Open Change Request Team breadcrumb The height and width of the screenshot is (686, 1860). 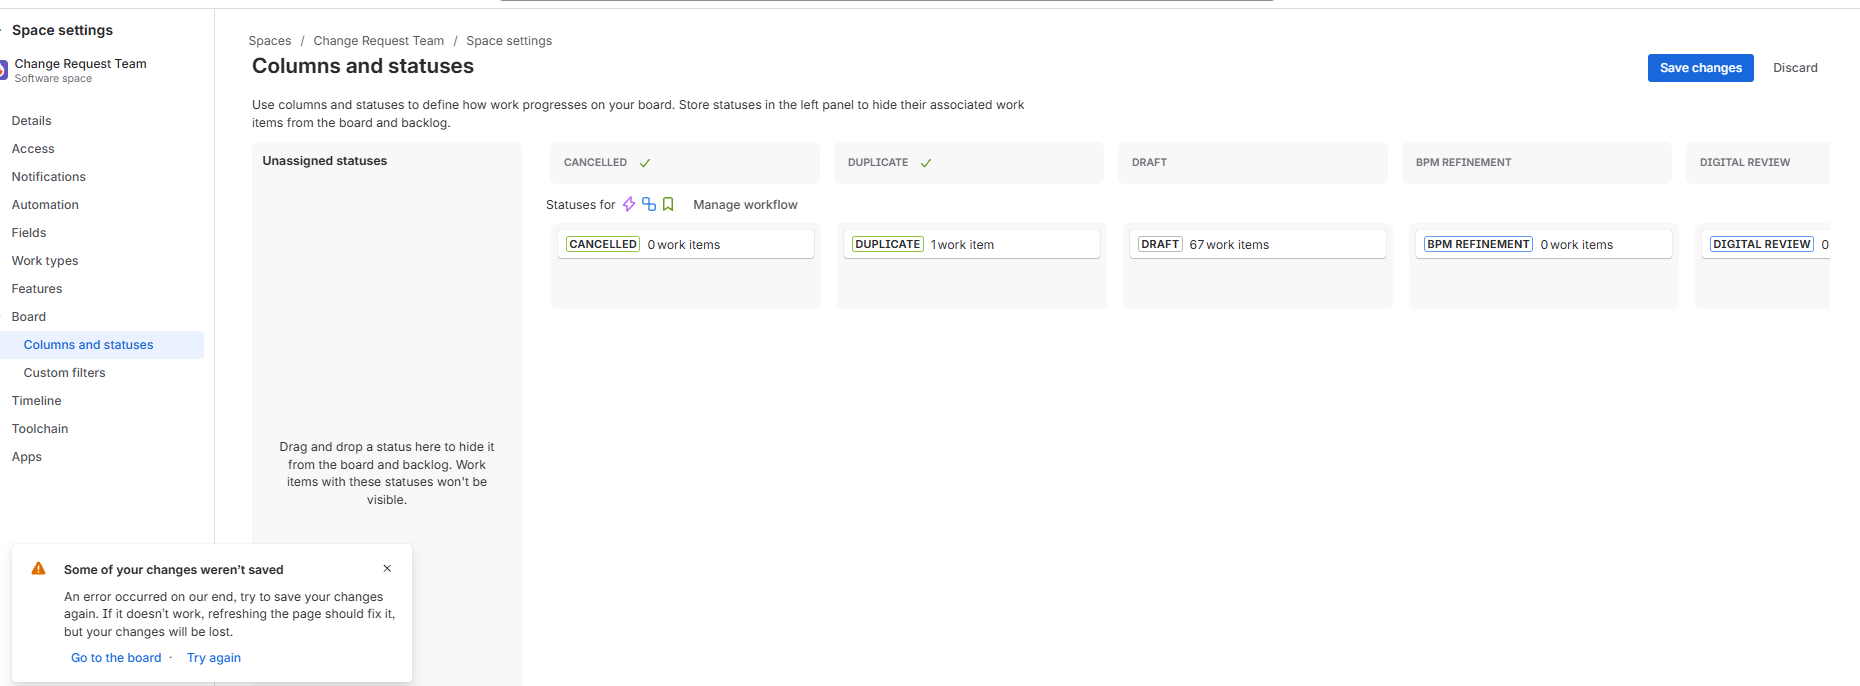click(x=378, y=41)
